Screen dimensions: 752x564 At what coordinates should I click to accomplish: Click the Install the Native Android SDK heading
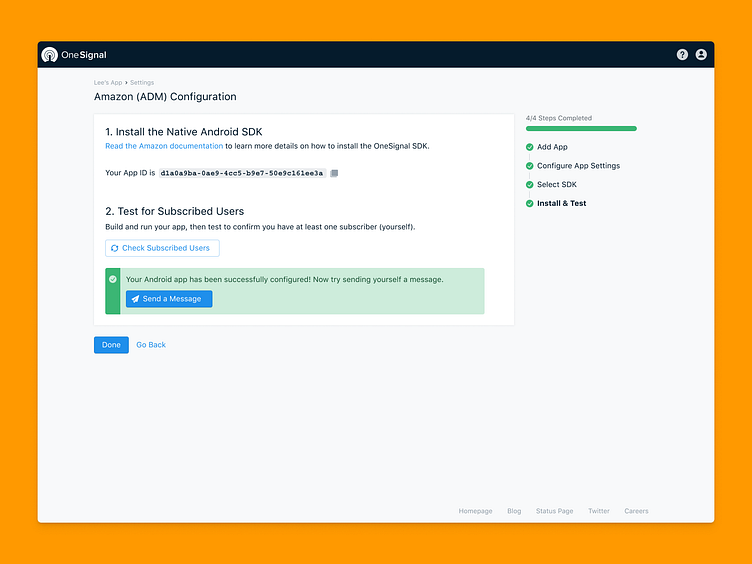click(x=184, y=132)
